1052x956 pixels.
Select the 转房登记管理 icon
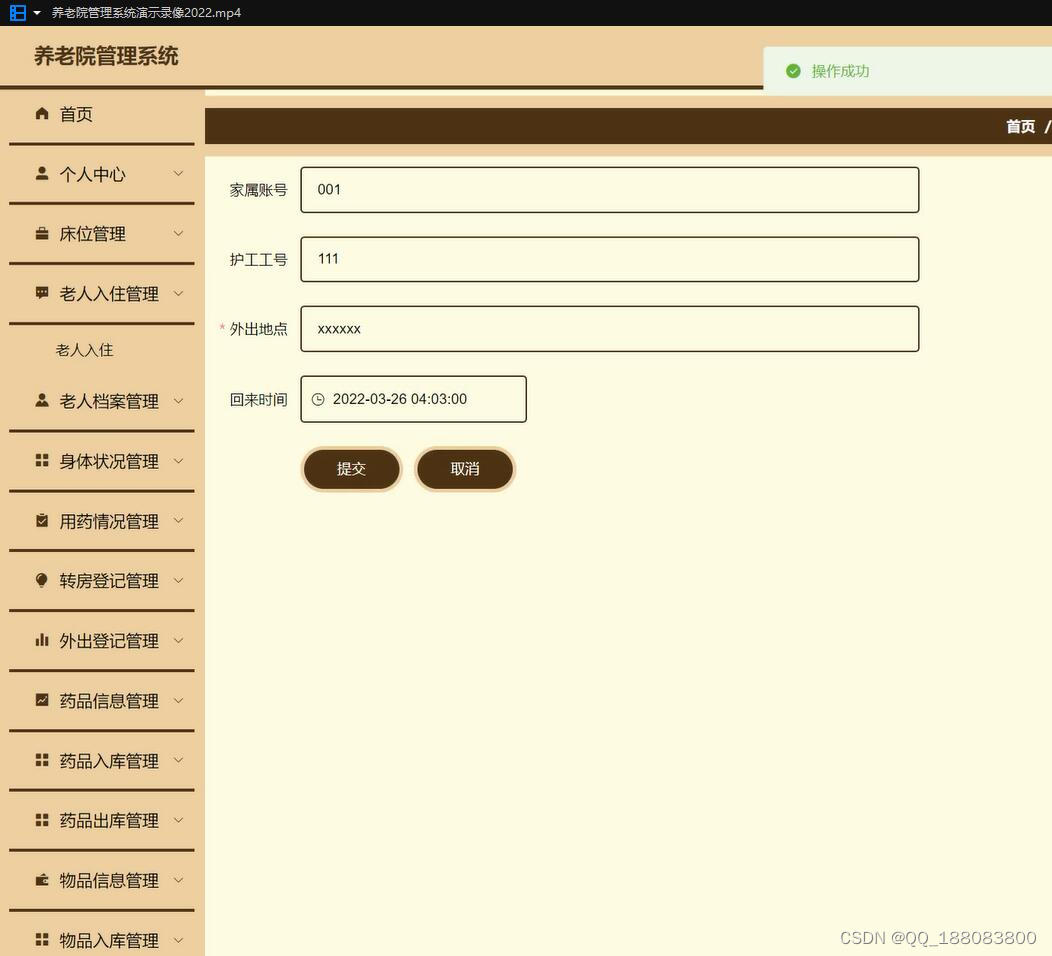click(x=41, y=580)
